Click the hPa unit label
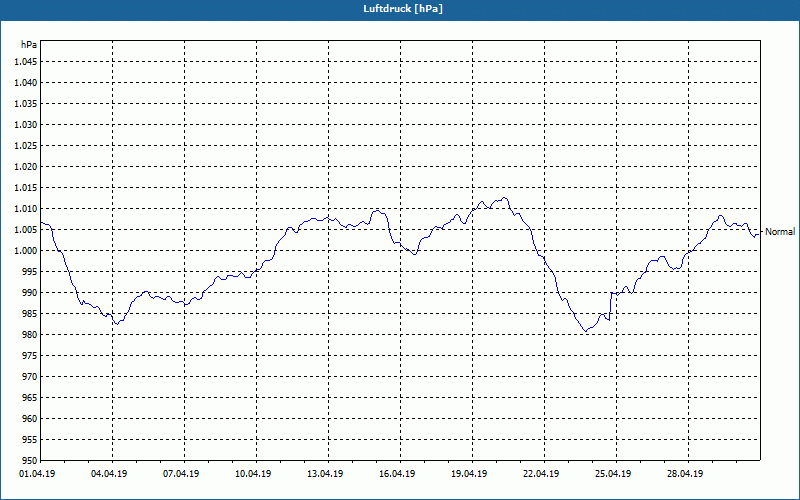The height and width of the screenshot is (500, 800). [x=29, y=45]
